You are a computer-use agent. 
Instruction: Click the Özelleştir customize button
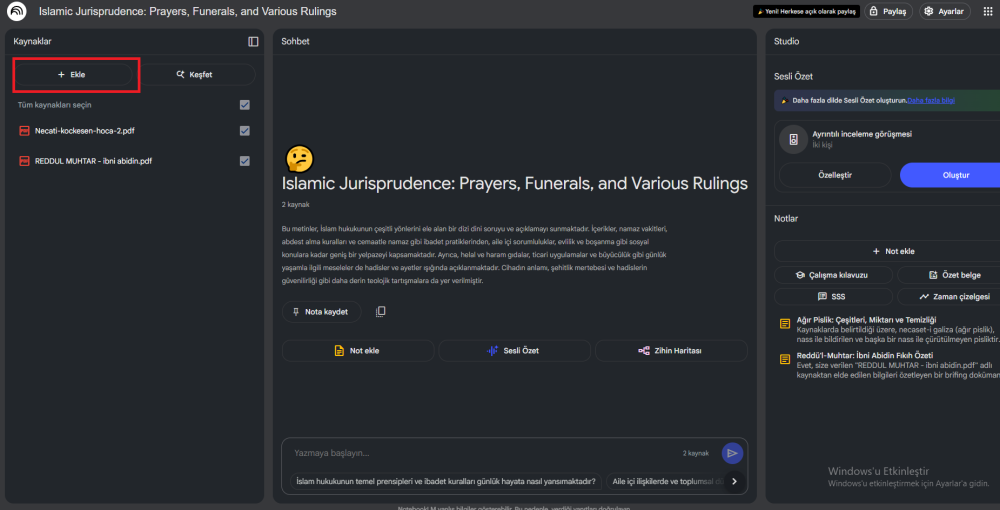pyautogui.click(x=835, y=175)
